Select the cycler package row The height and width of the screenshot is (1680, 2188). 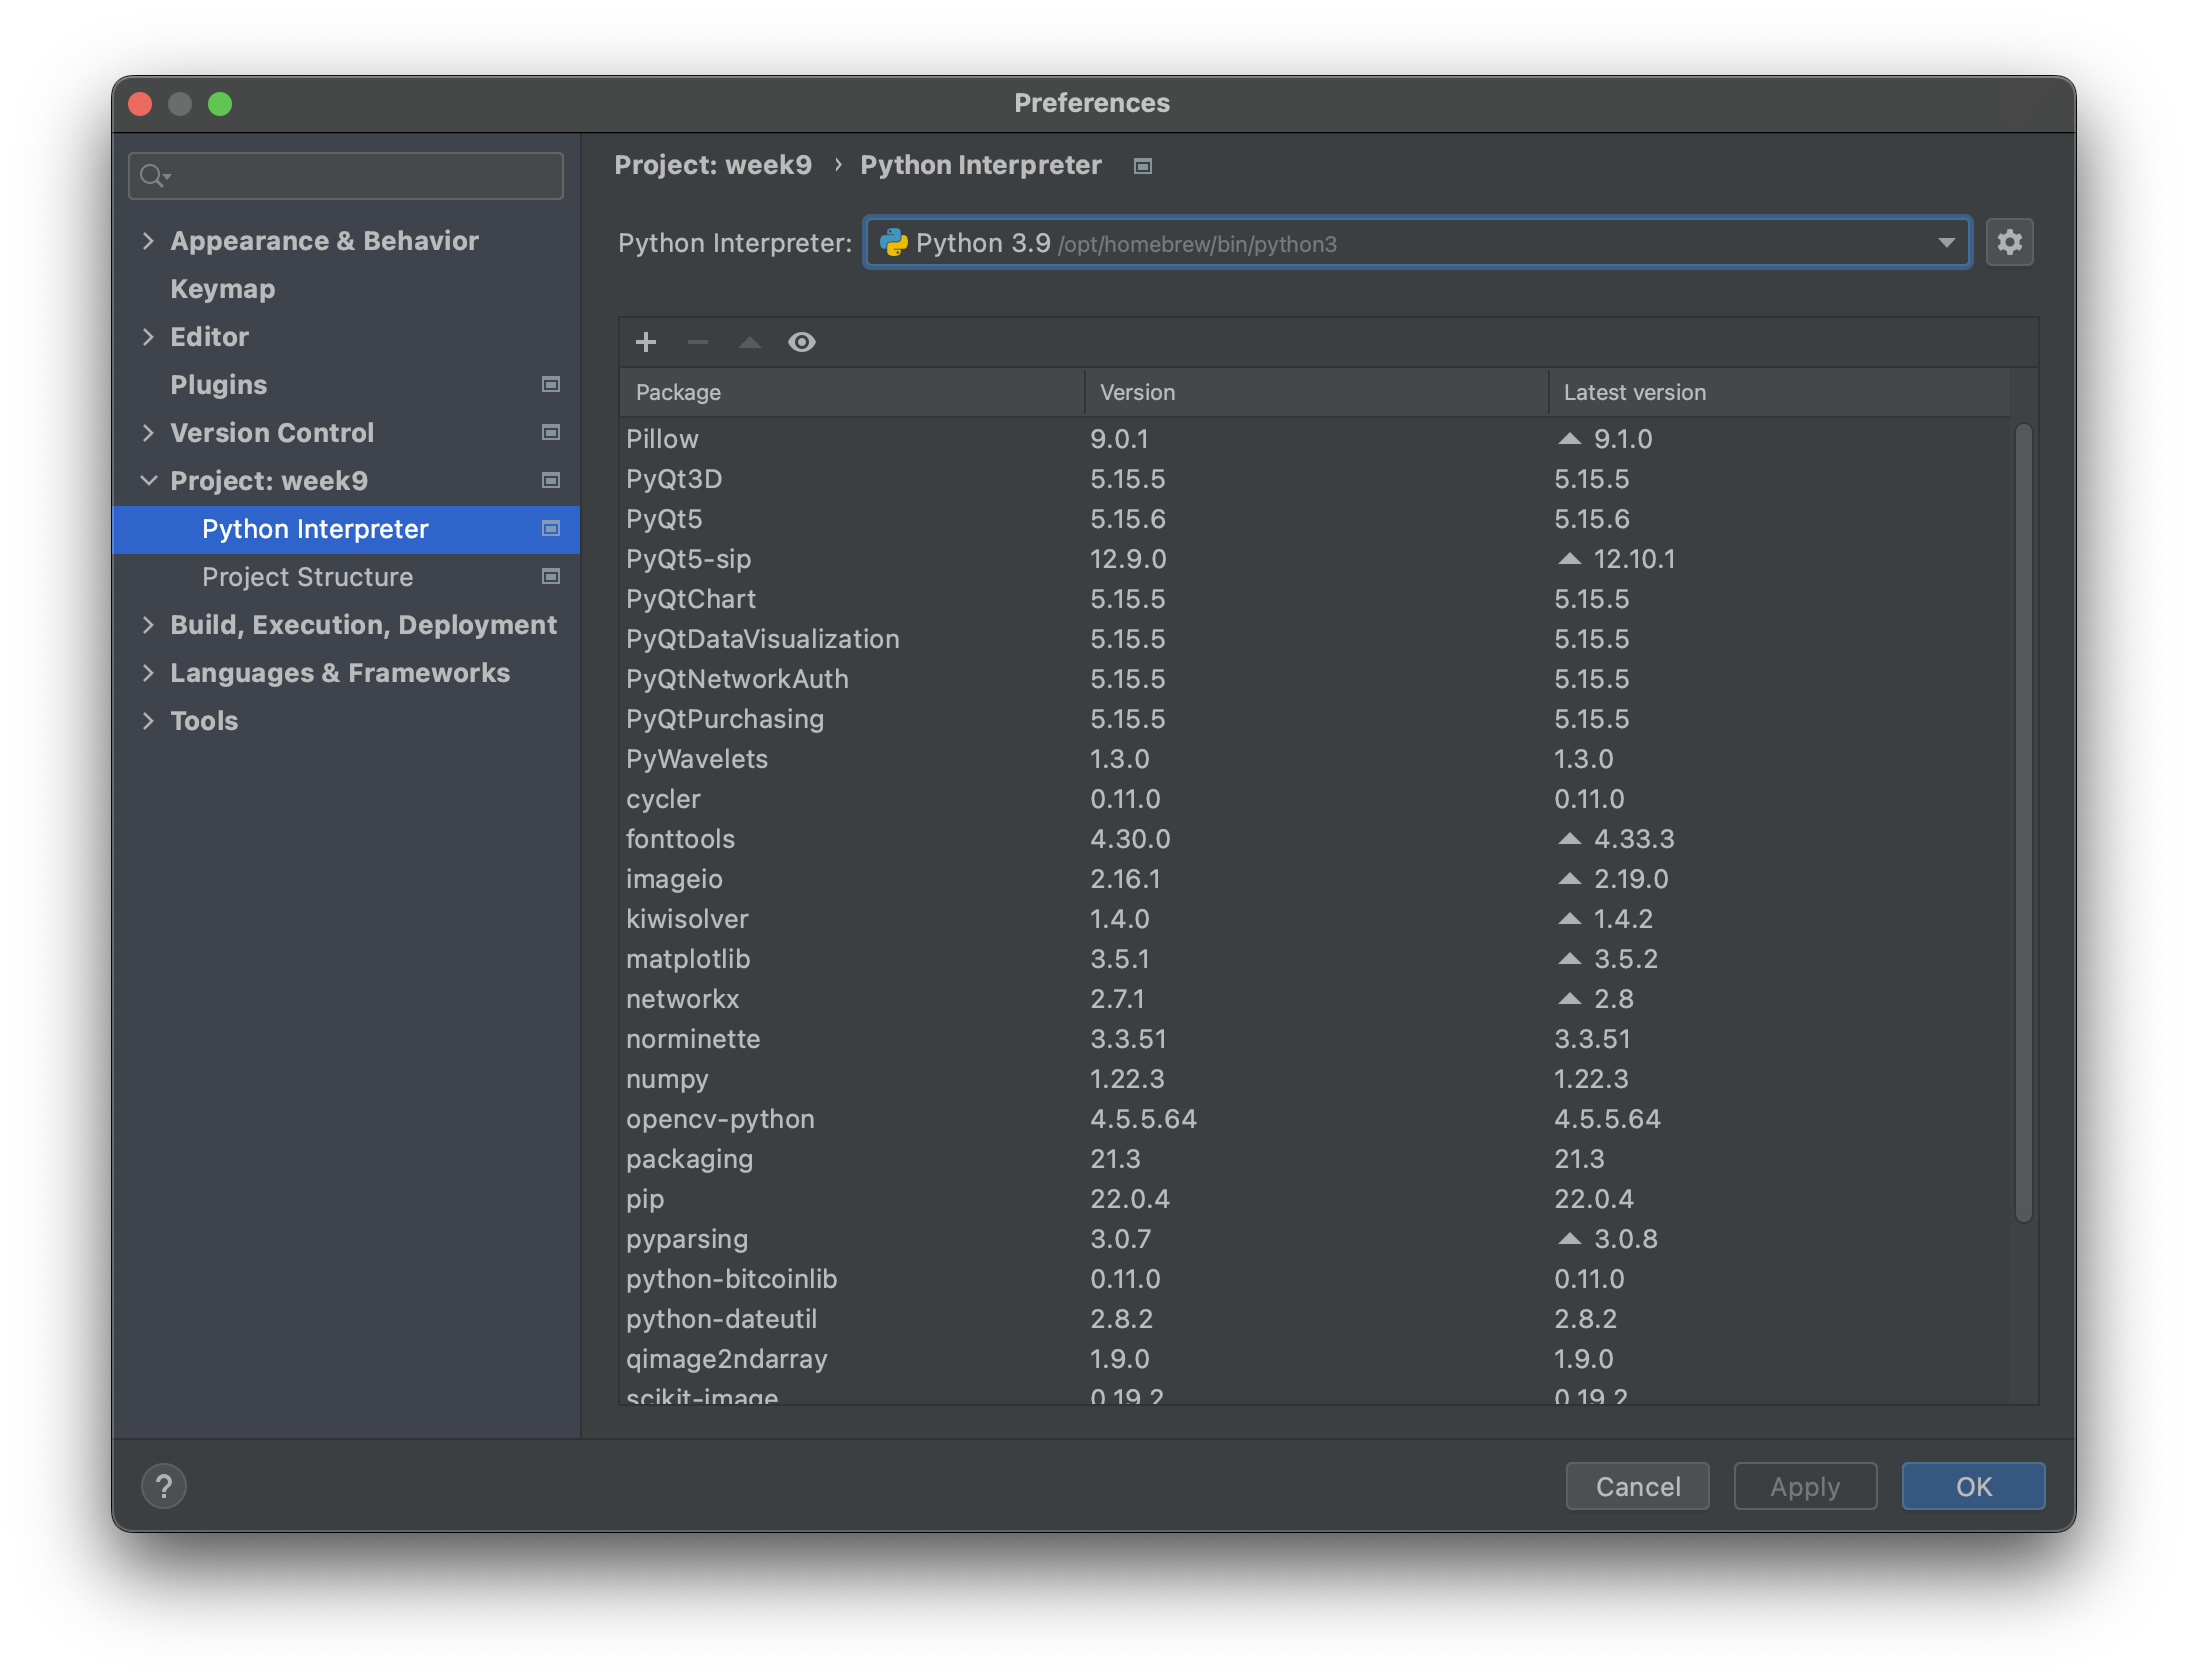(1315, 798)
